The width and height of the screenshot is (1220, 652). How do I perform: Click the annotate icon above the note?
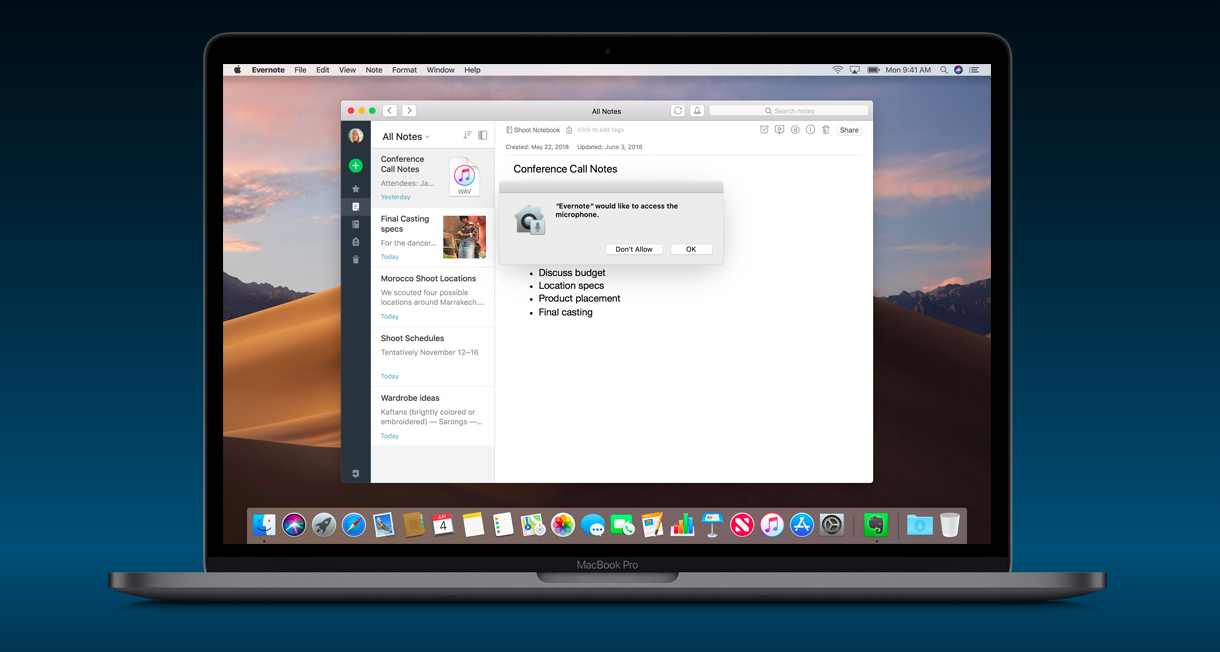[x=795, y=130]
